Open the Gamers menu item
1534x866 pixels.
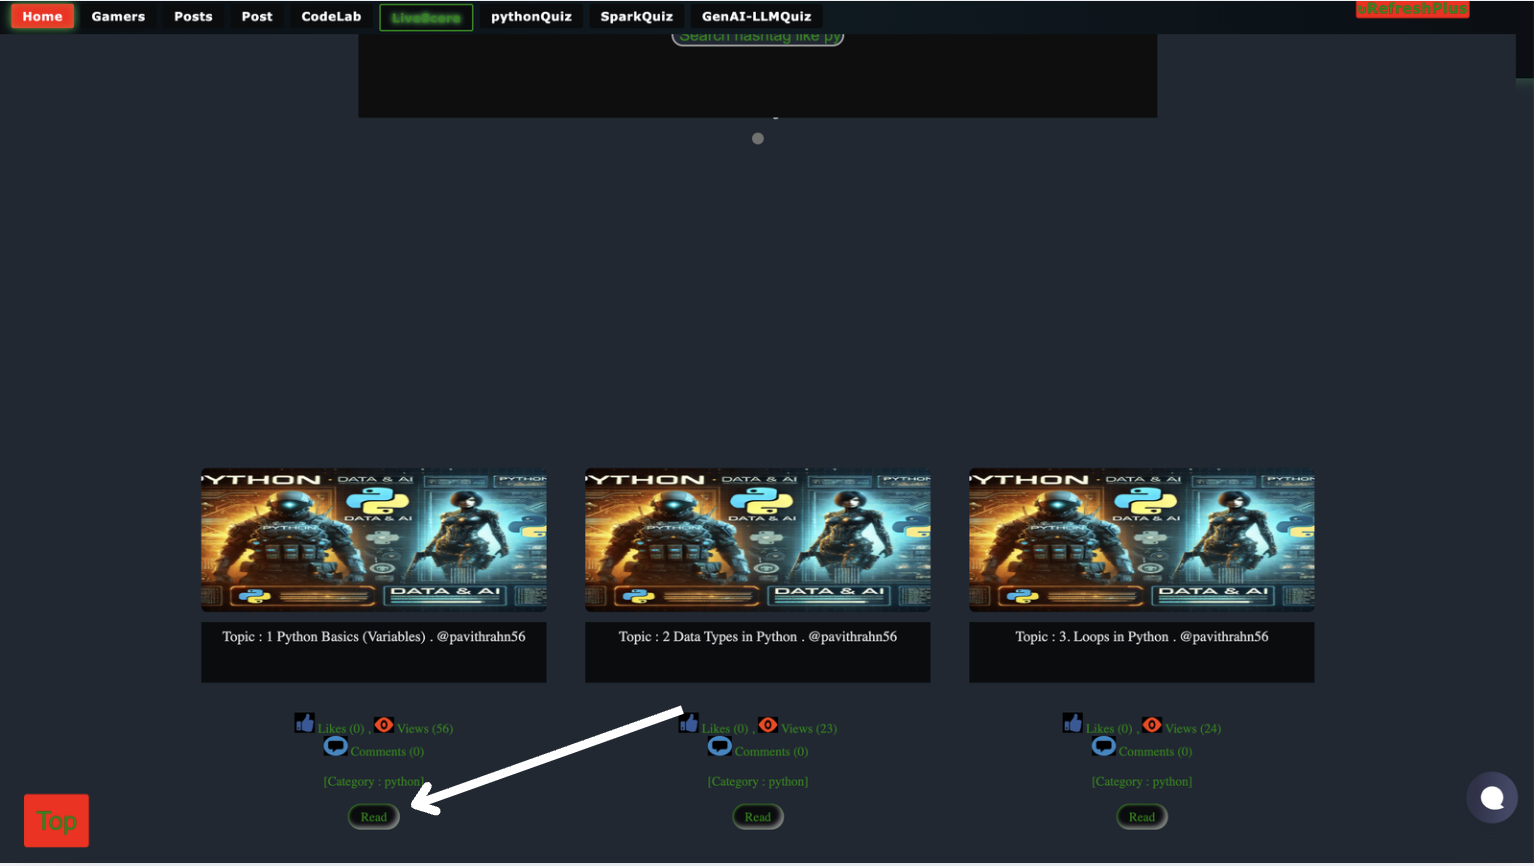point(118,17)
